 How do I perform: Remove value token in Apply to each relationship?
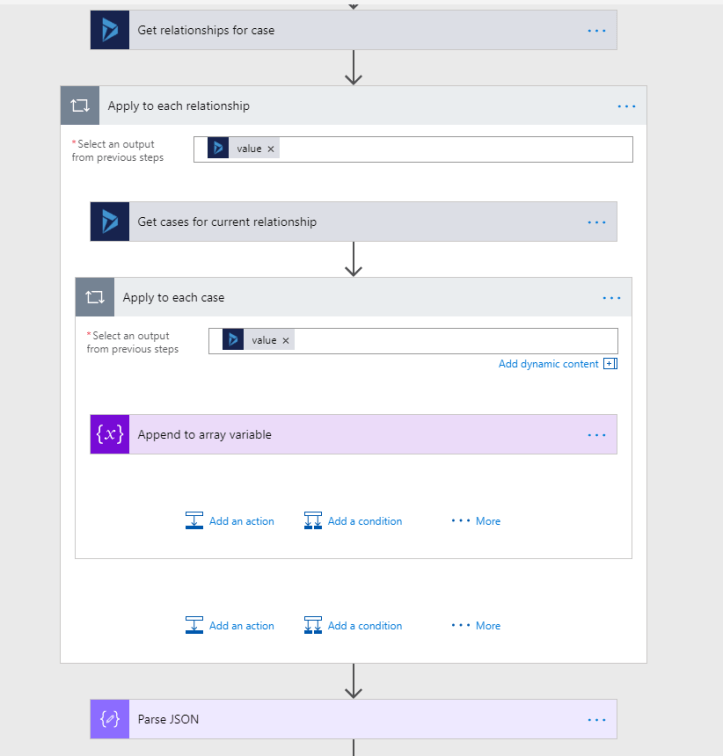[x=271, y=149]
